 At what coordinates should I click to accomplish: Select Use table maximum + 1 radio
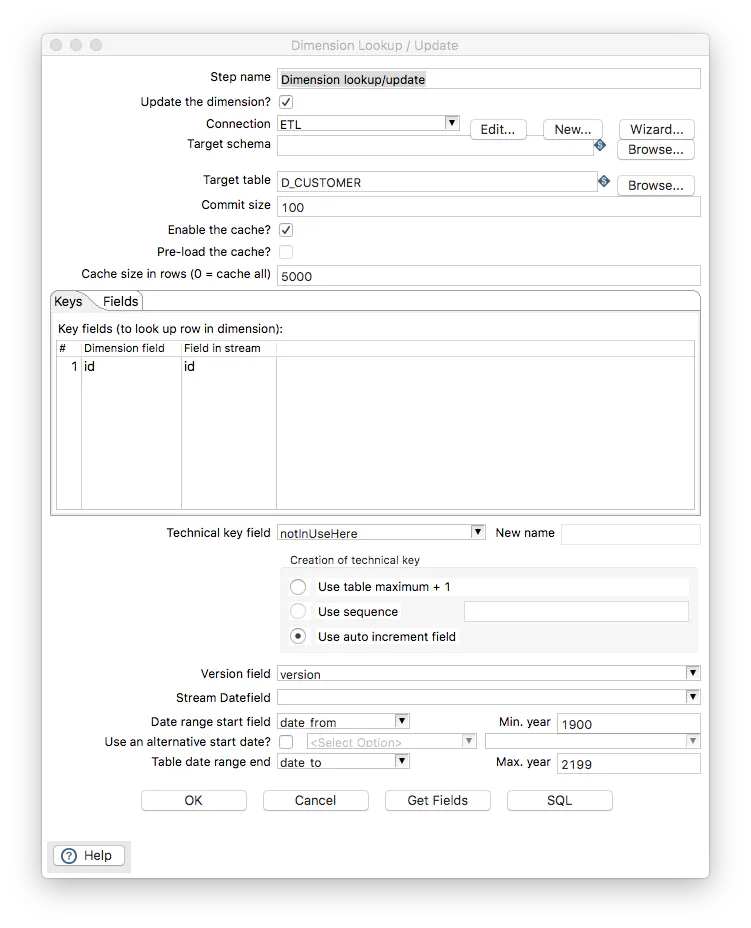(298, 587)
